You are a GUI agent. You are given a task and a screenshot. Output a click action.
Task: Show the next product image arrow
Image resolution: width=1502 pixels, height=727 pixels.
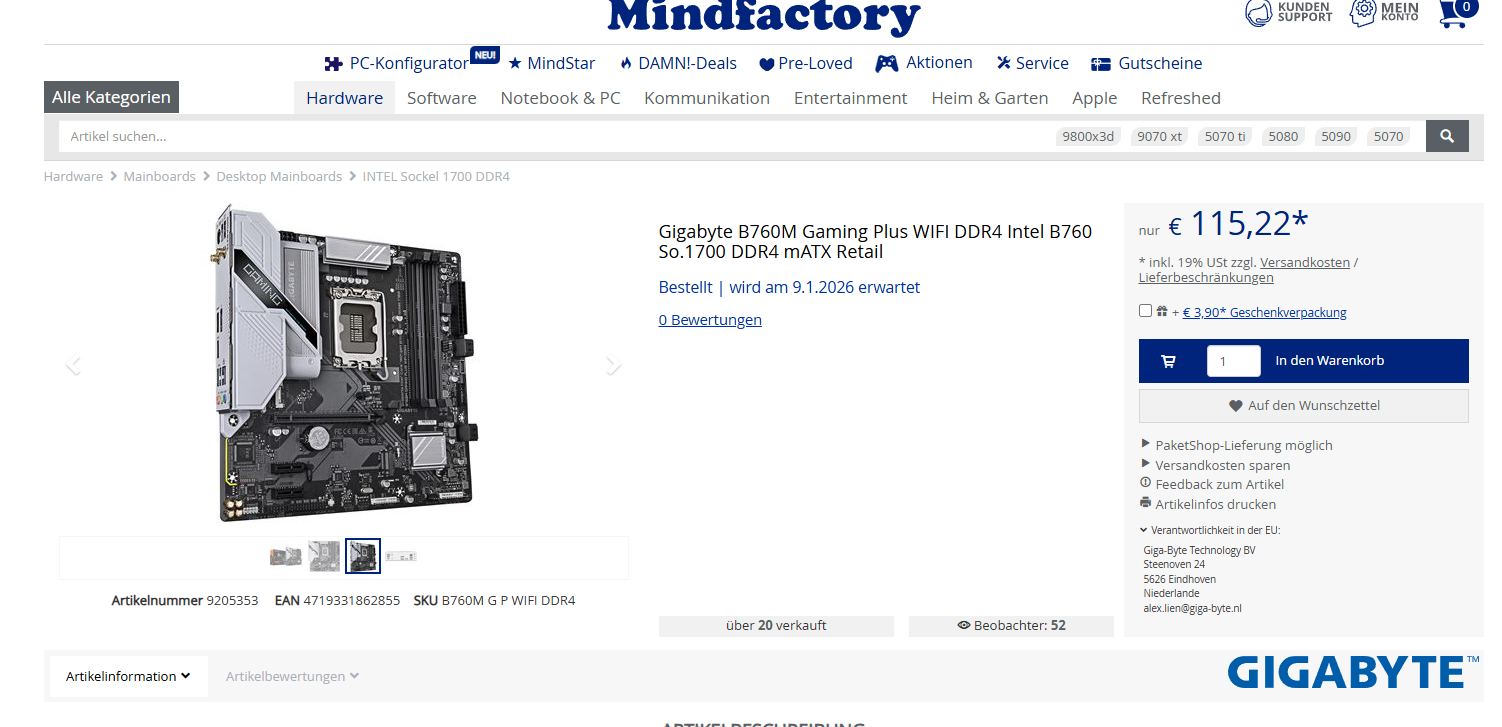614,366
